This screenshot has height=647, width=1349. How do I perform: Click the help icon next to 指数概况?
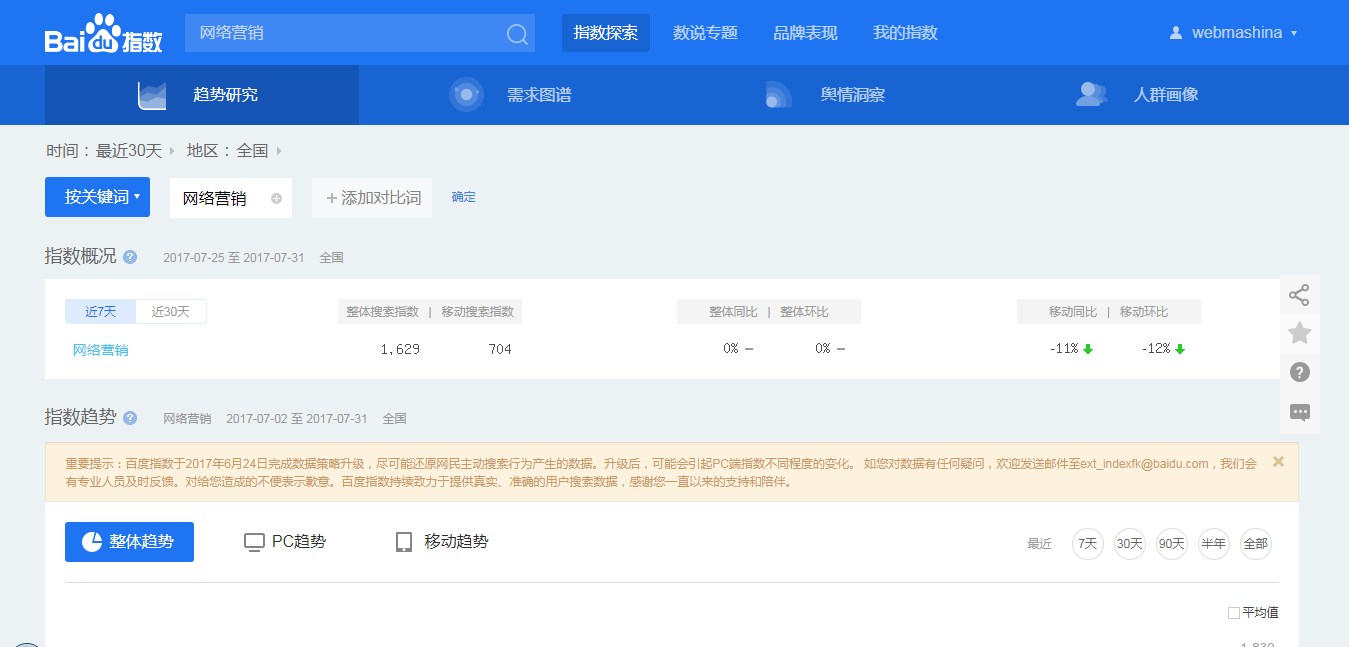[130, 257]
